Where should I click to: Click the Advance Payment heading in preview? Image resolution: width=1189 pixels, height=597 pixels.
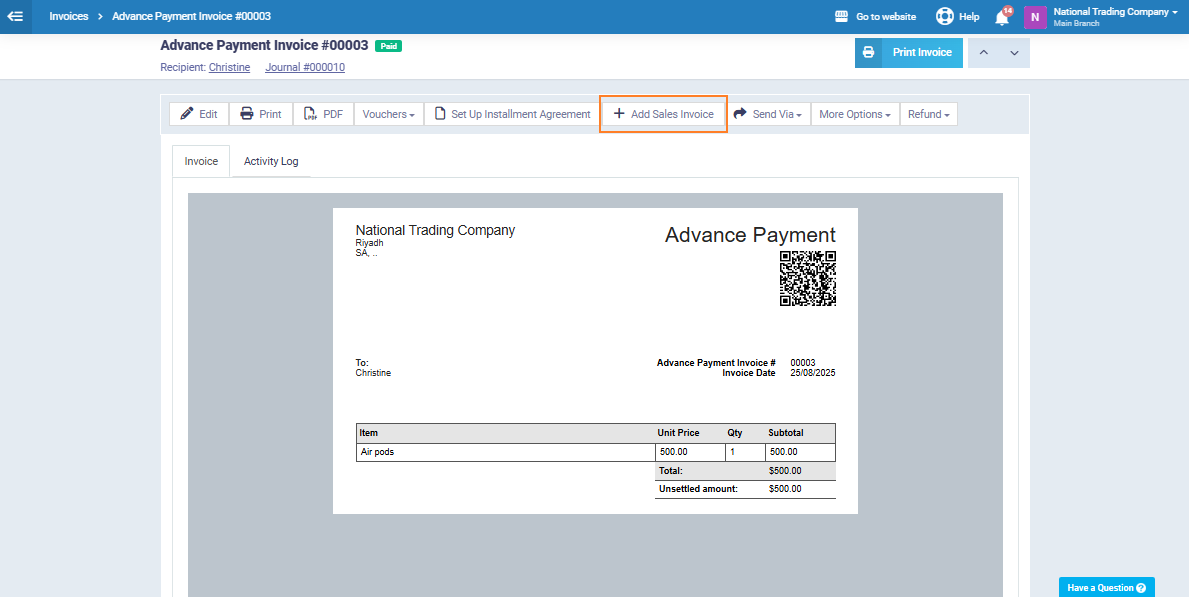[x=750, y=235]
